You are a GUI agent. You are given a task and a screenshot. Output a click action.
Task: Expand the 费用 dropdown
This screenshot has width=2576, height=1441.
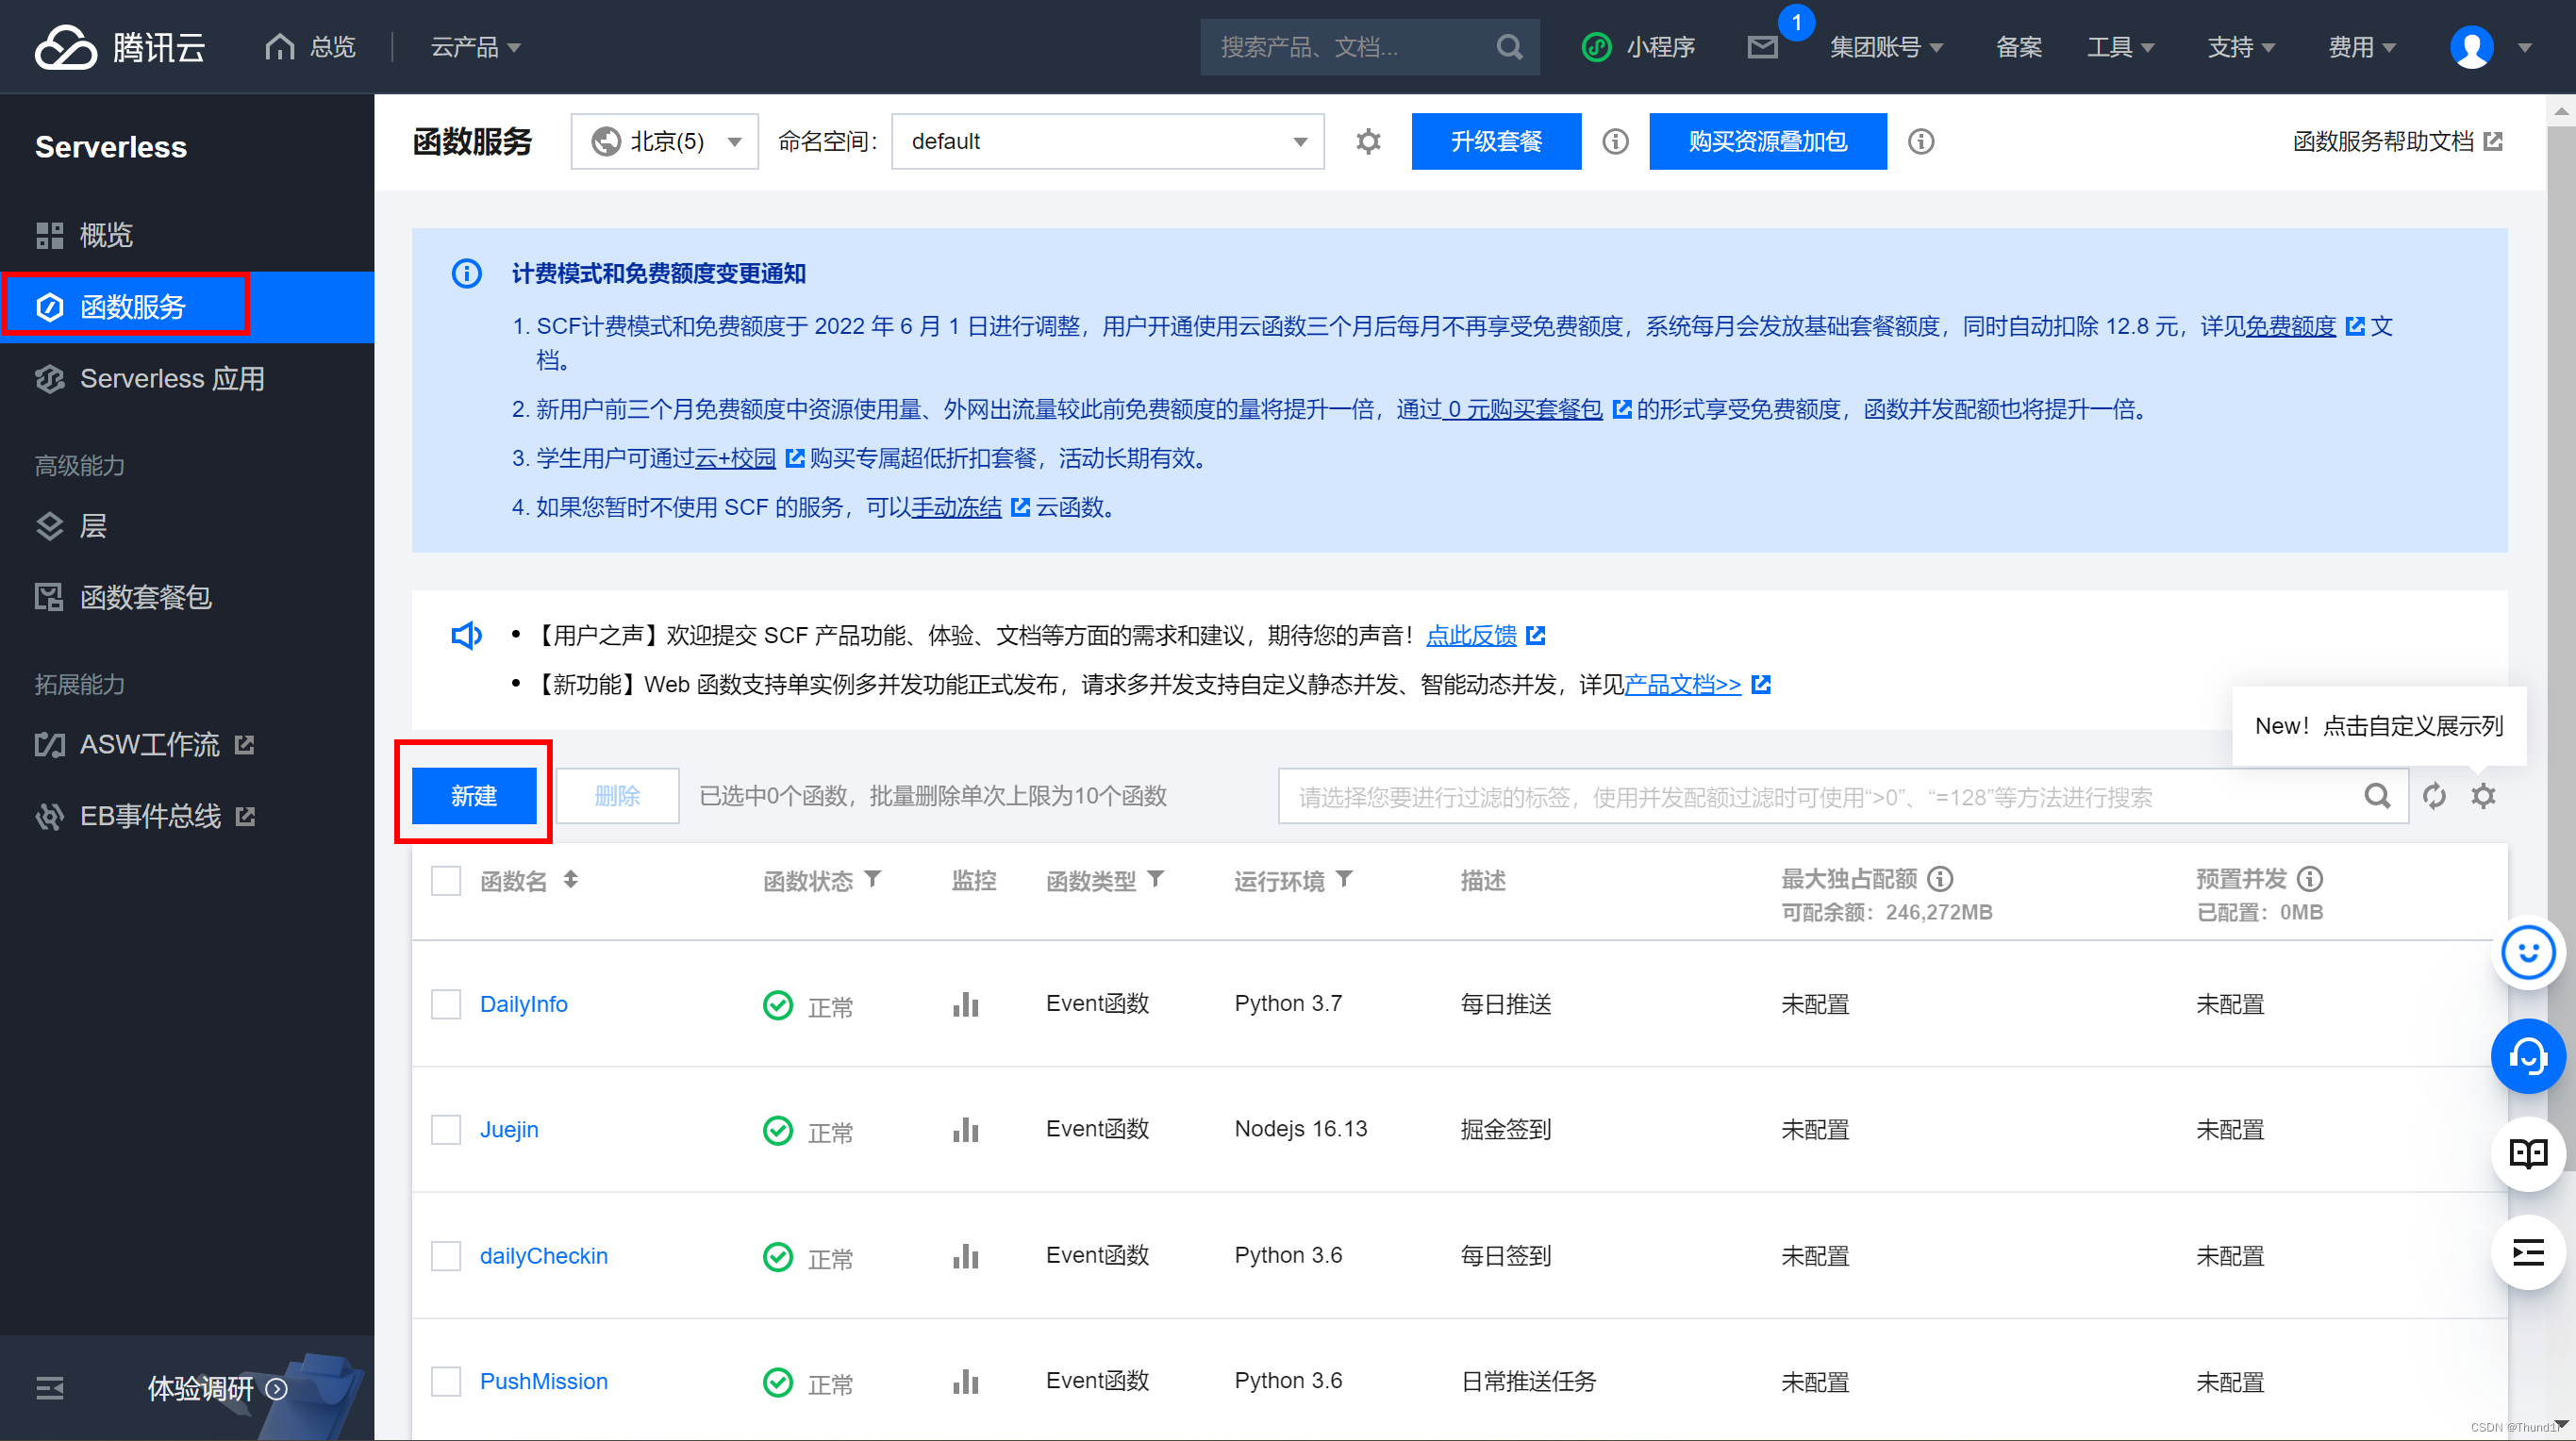click(2361, 47)
